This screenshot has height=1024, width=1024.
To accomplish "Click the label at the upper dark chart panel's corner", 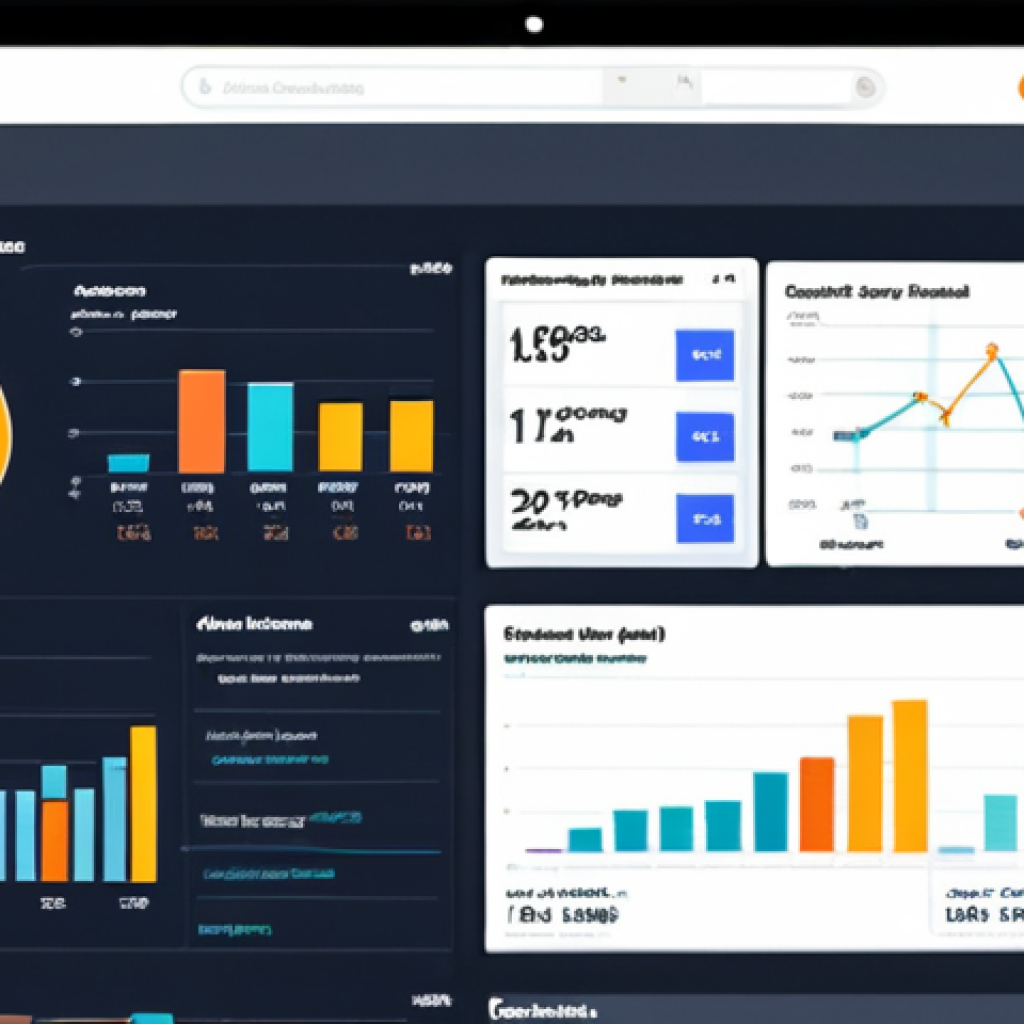I will pyautogui.click(x=431, y=268).
